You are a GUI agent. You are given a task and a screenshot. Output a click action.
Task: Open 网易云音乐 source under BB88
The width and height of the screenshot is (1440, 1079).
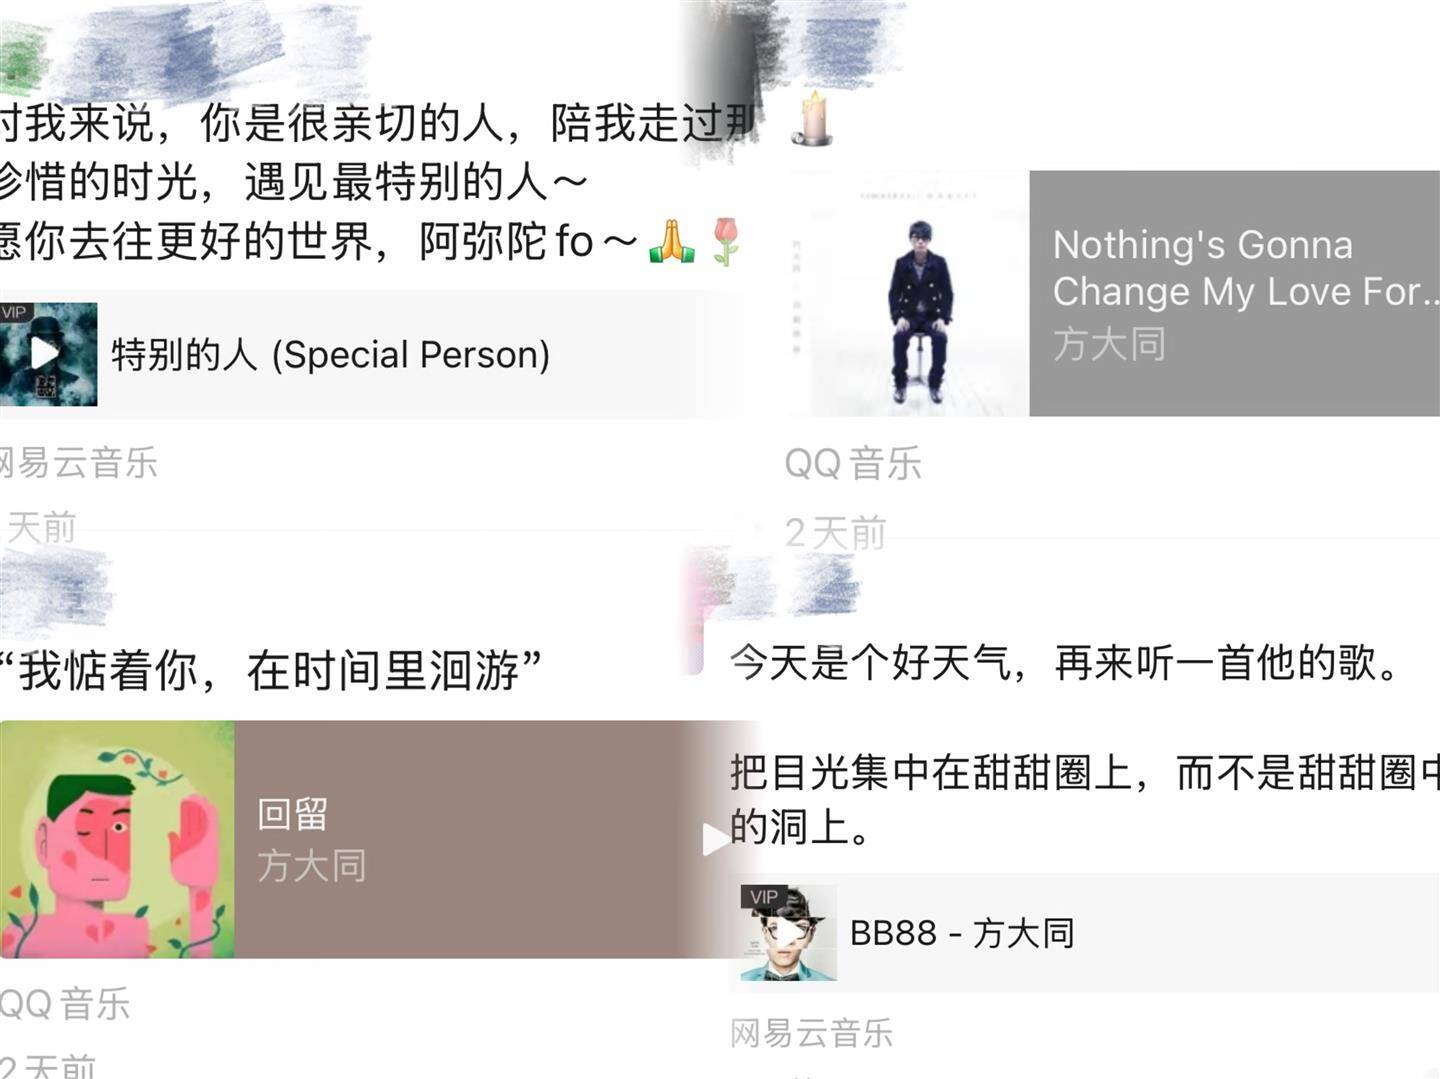click(x=811, y=1033)
